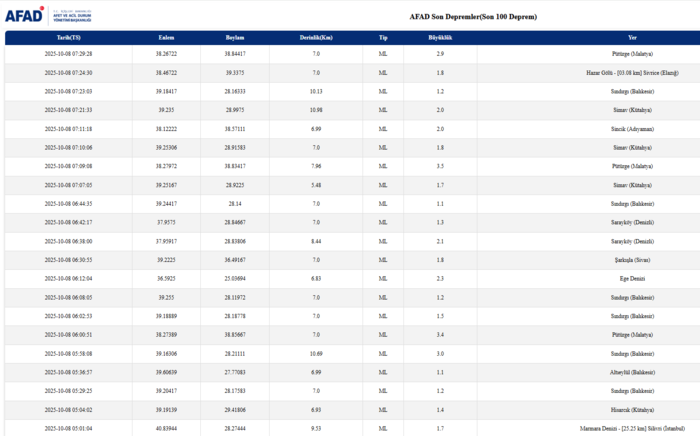Click depth value 8.44
Screen dimensions: 700x436
[x=316, y=241]
